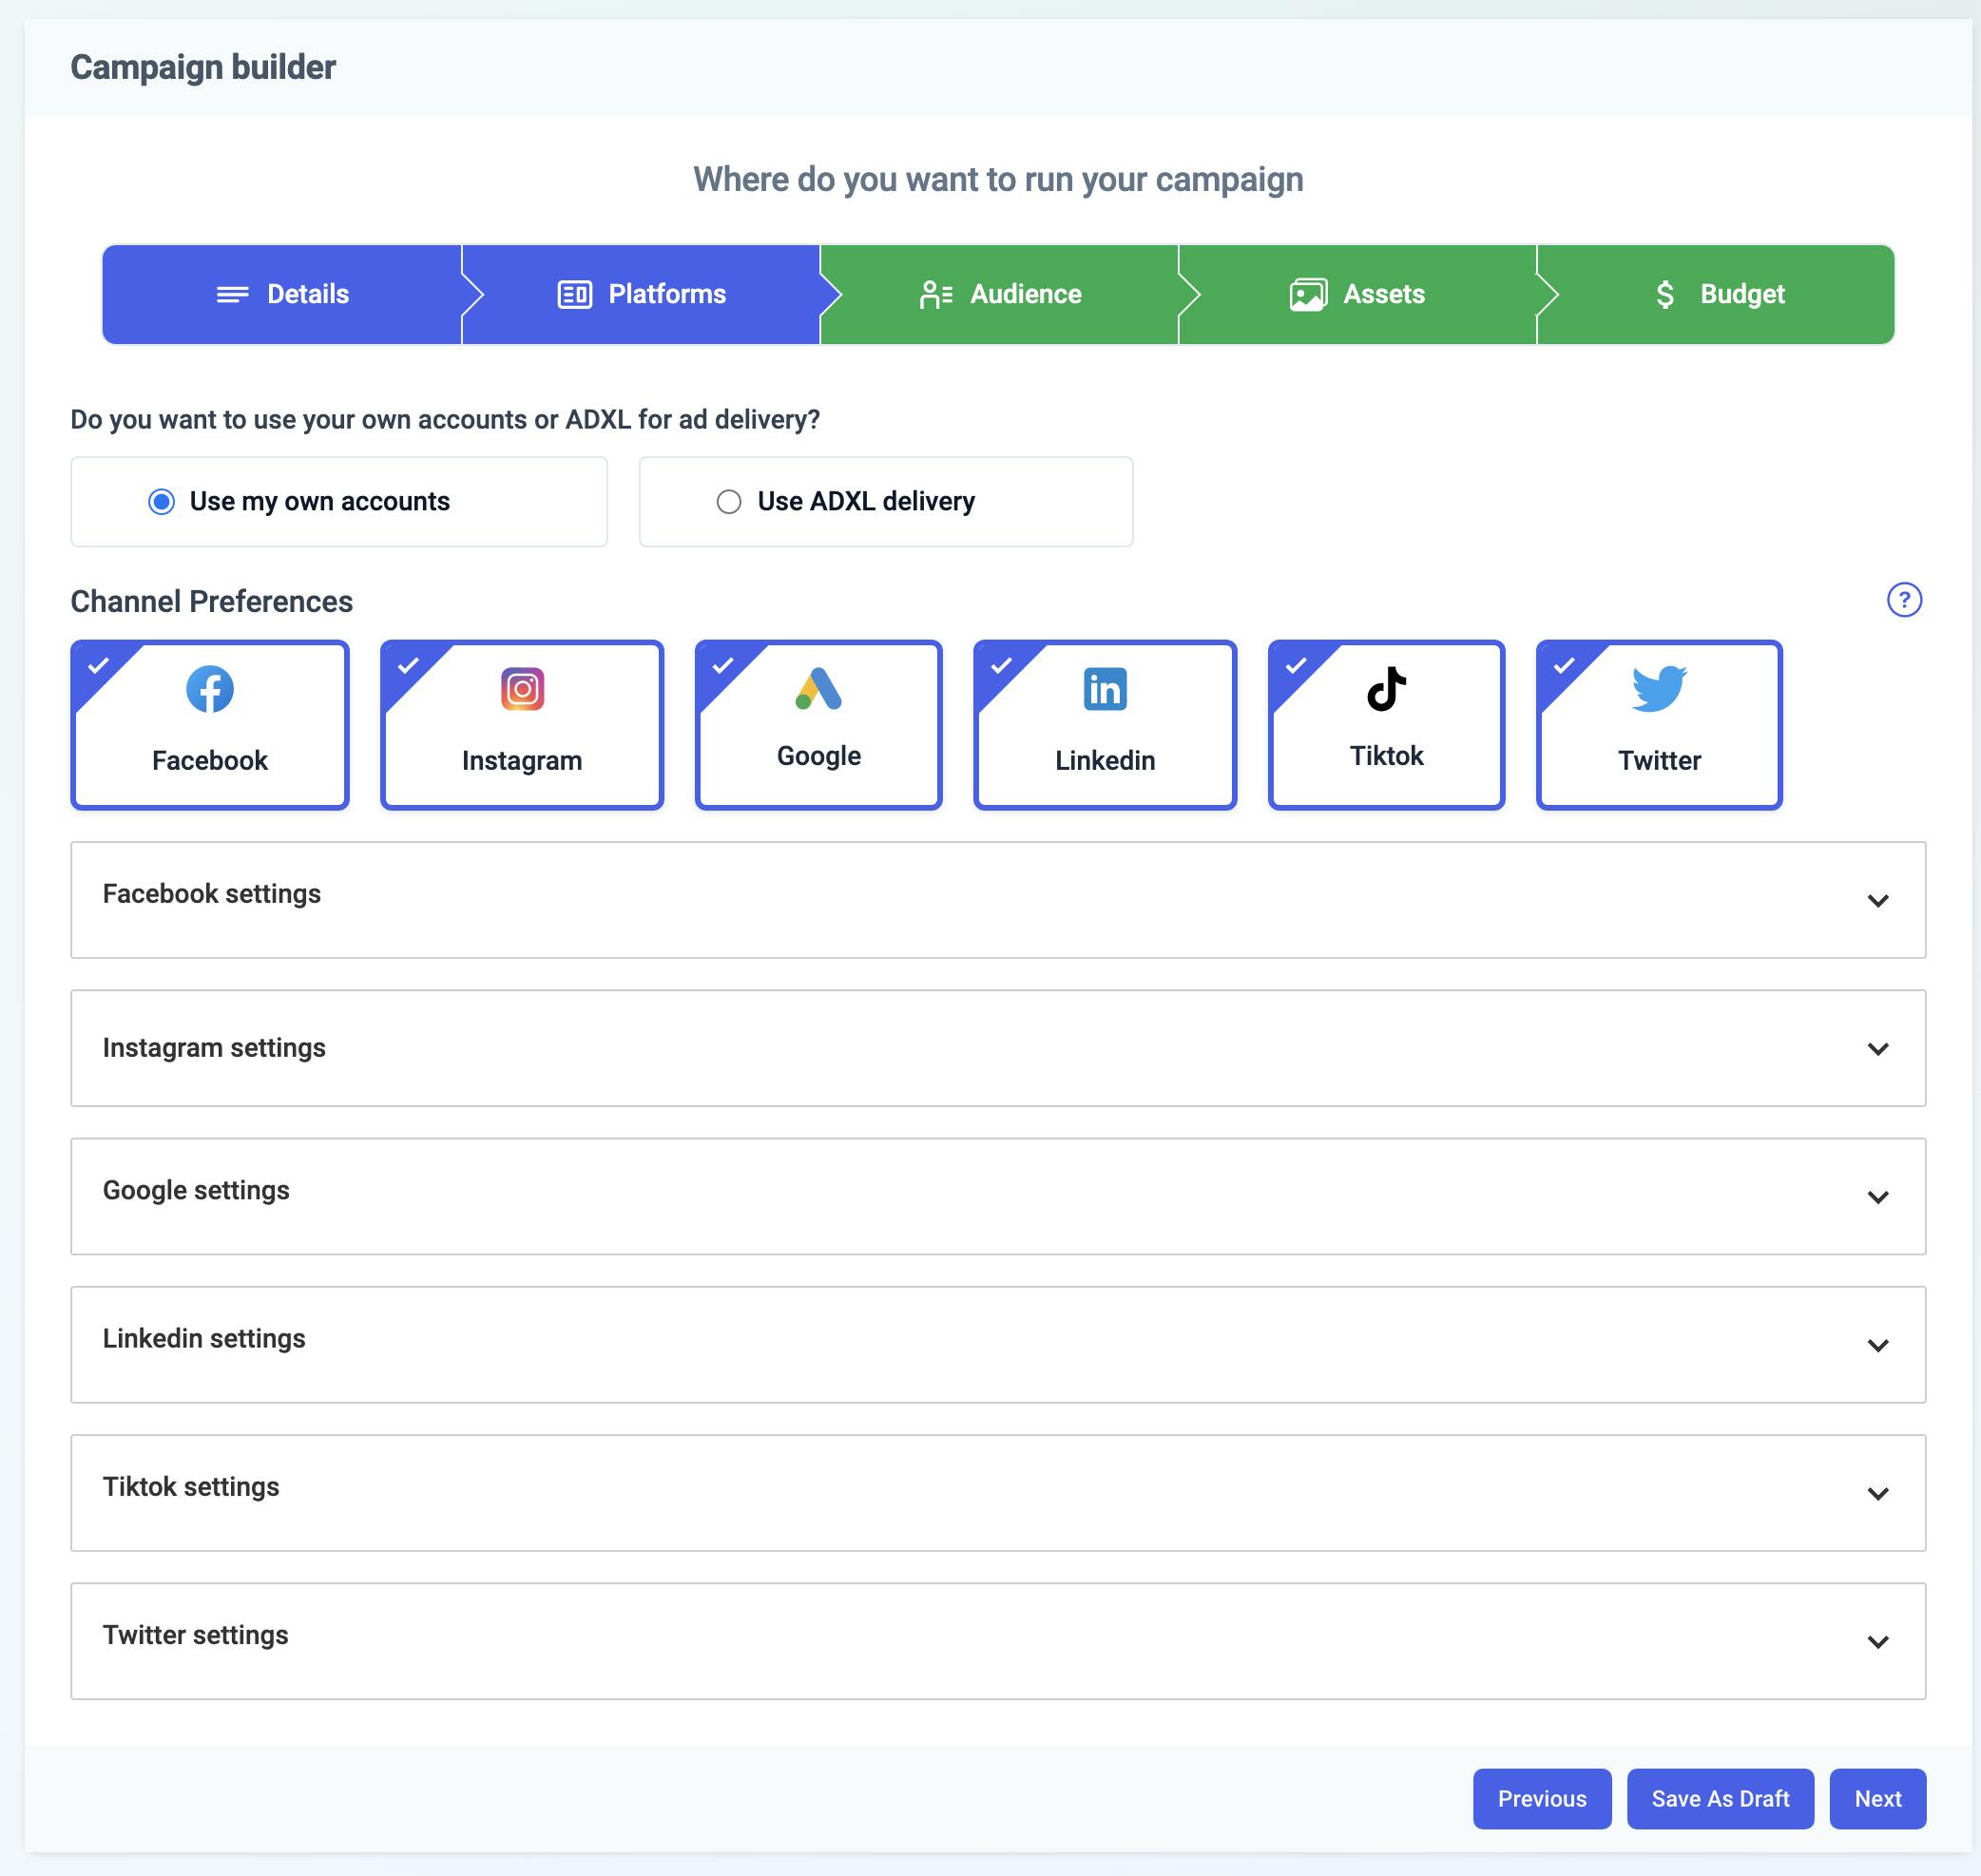Click the Next button
The image size is (1981, 1876).
pyautogui.click(x=1877, y=1798)
